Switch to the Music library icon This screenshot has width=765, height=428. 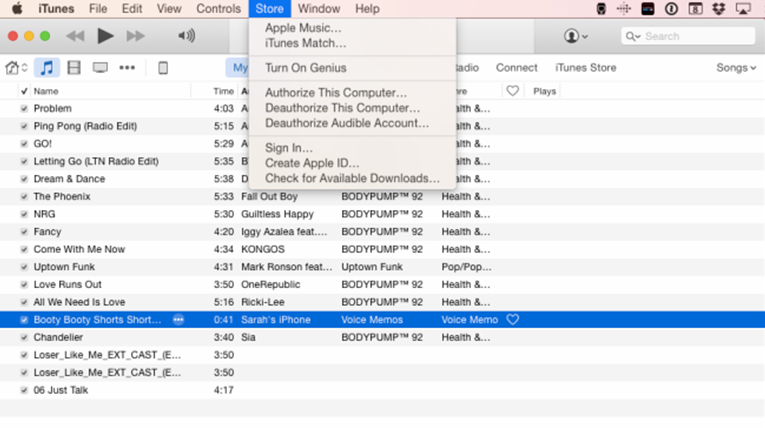[47, 68]
